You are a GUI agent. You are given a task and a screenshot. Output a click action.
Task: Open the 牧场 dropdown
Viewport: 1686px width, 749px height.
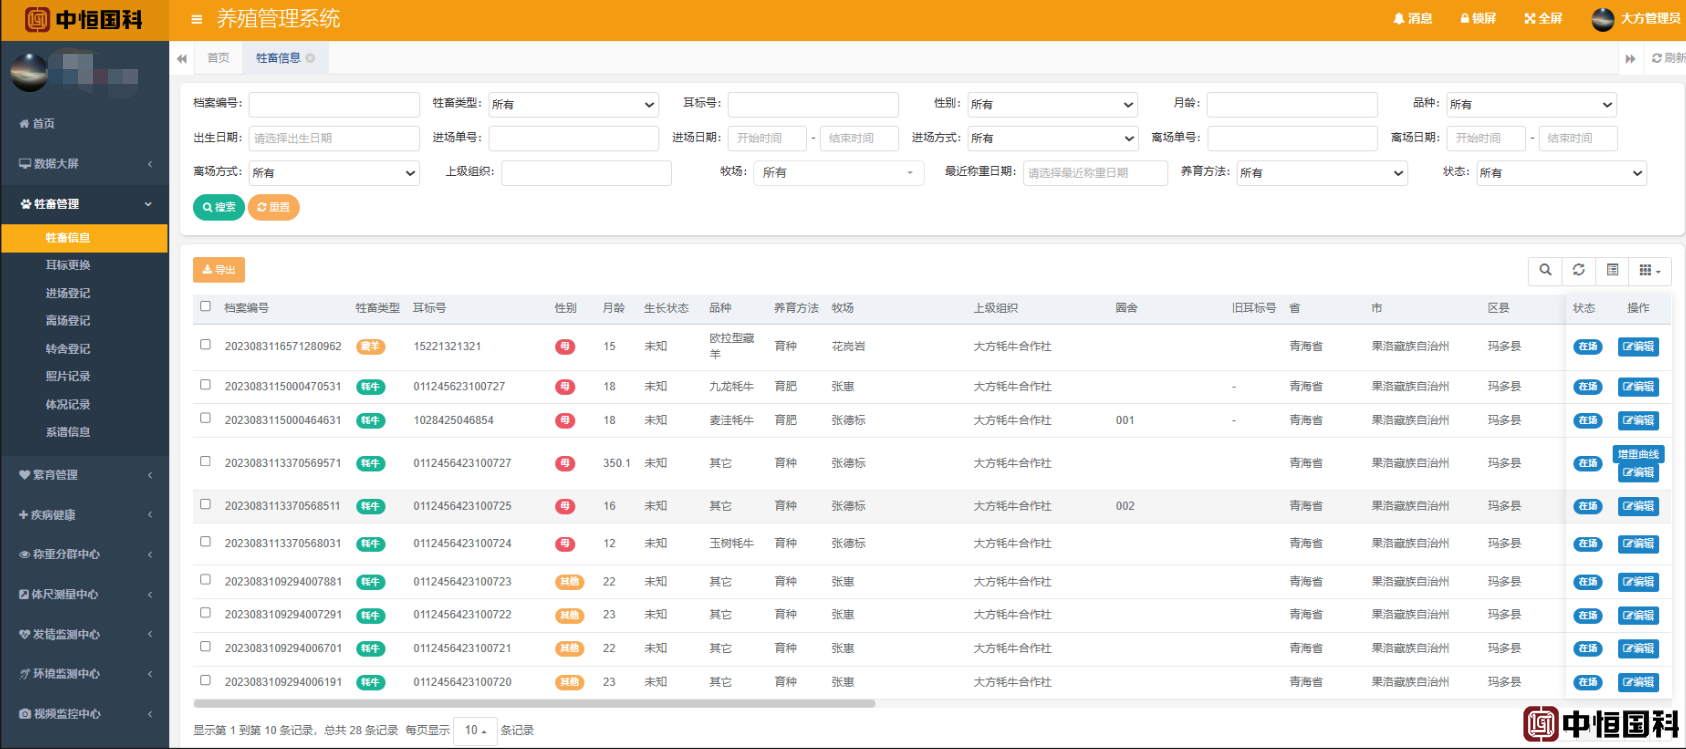click(x=839, y=173)
